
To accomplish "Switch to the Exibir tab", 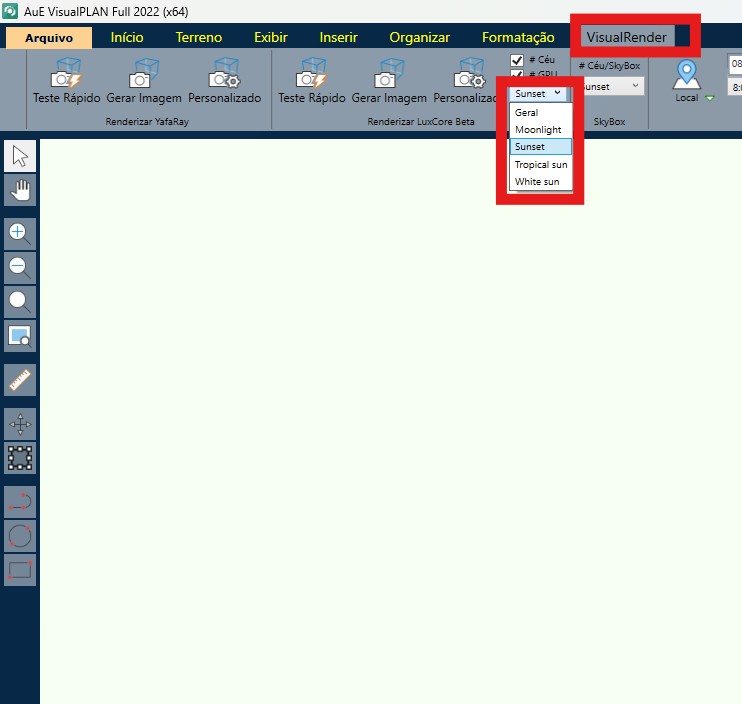I will 271,37.
